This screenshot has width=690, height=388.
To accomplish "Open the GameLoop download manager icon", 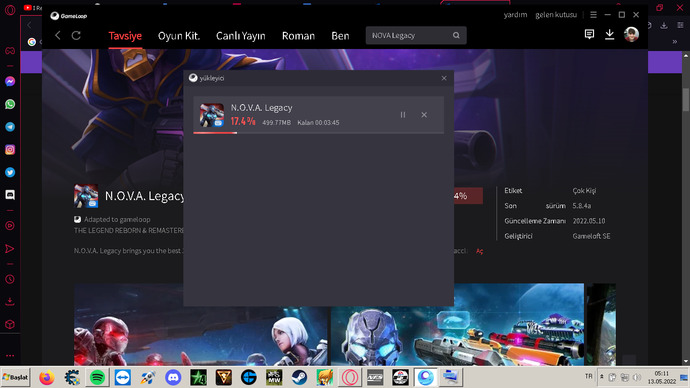I will [x=609, y=34].
